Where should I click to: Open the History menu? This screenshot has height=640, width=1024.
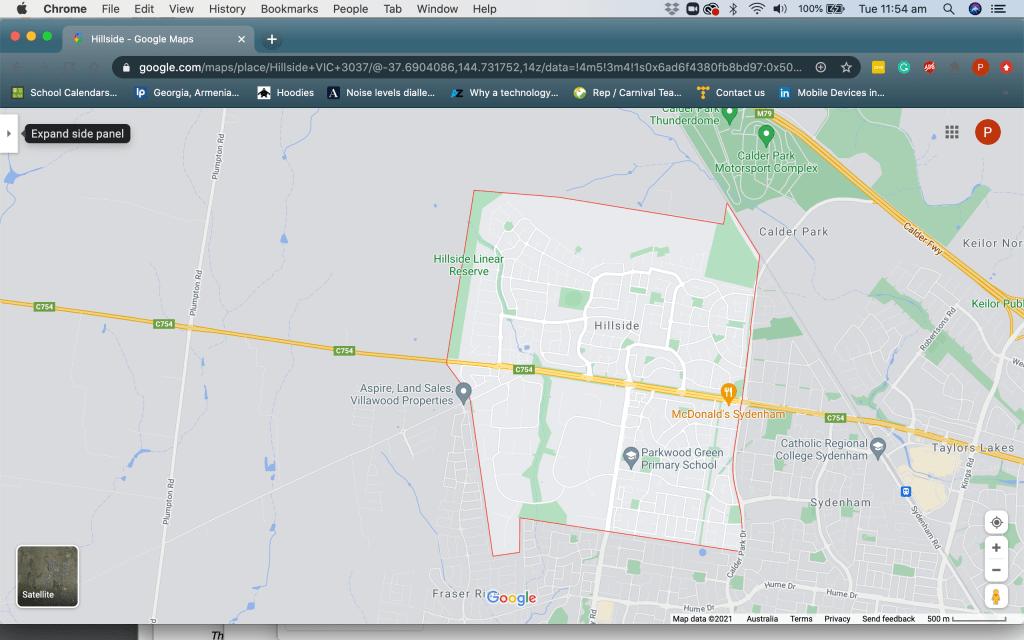[x=227, y=9]
